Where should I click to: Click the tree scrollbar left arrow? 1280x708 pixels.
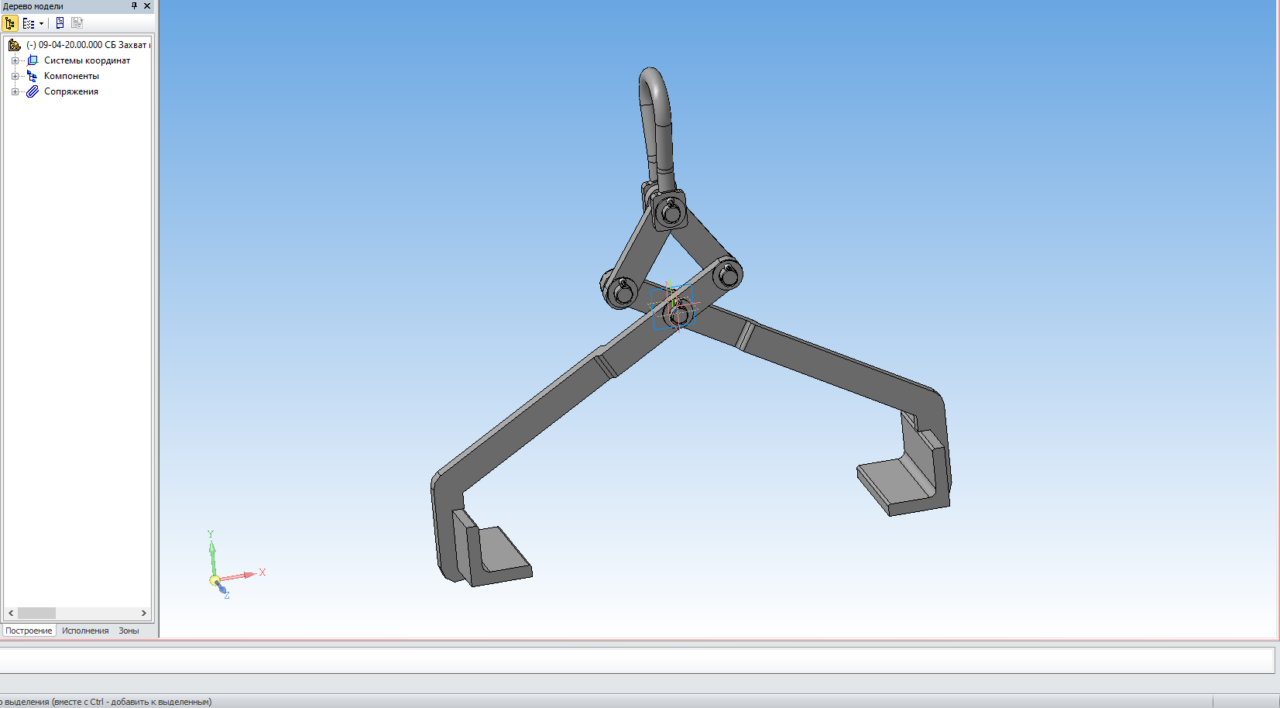(x=10, y=613)
